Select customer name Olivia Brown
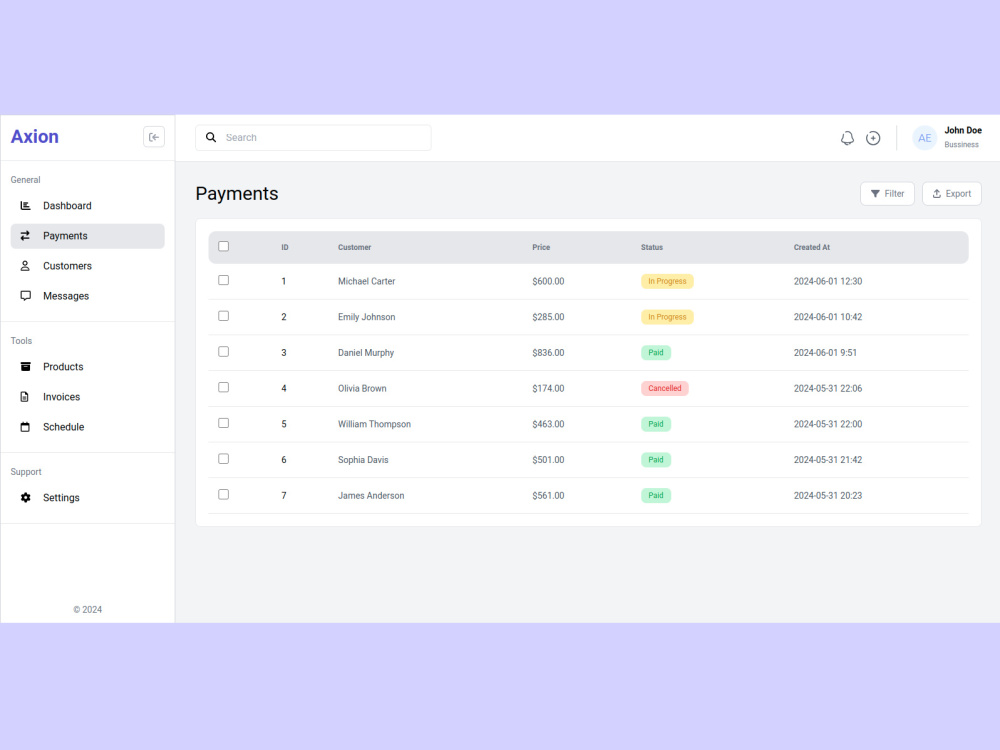 (362, 388)
